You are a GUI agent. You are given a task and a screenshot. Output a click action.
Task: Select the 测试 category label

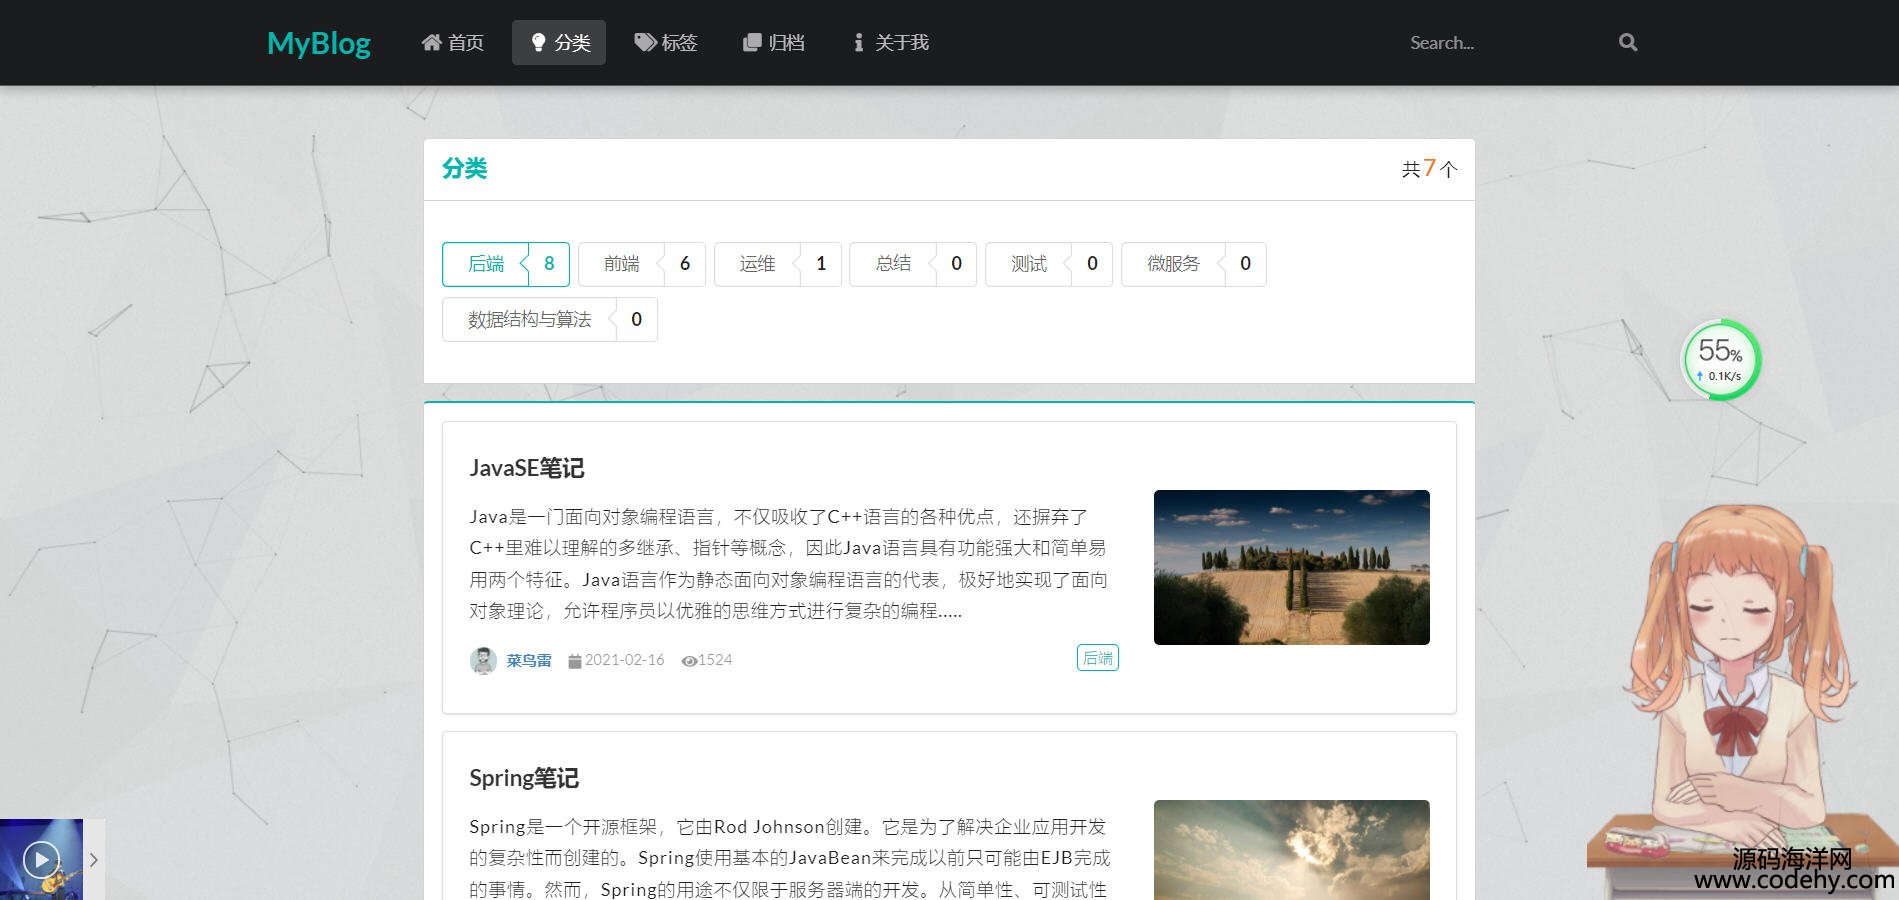pos(1028,264)
